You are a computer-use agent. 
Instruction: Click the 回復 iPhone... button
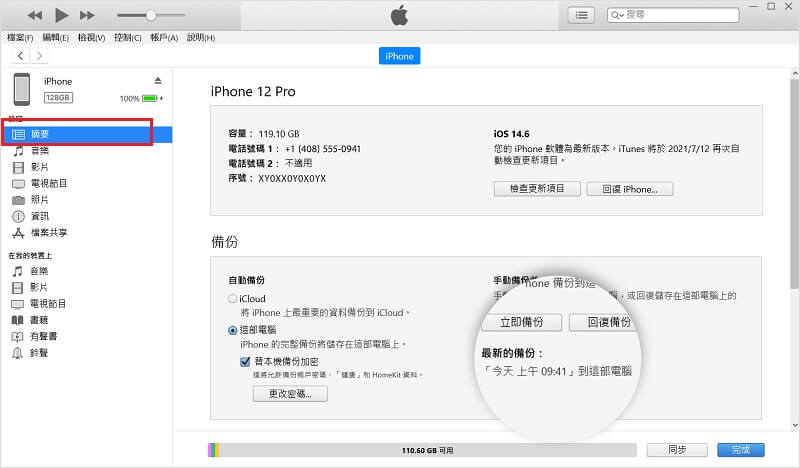click(630, 189)
